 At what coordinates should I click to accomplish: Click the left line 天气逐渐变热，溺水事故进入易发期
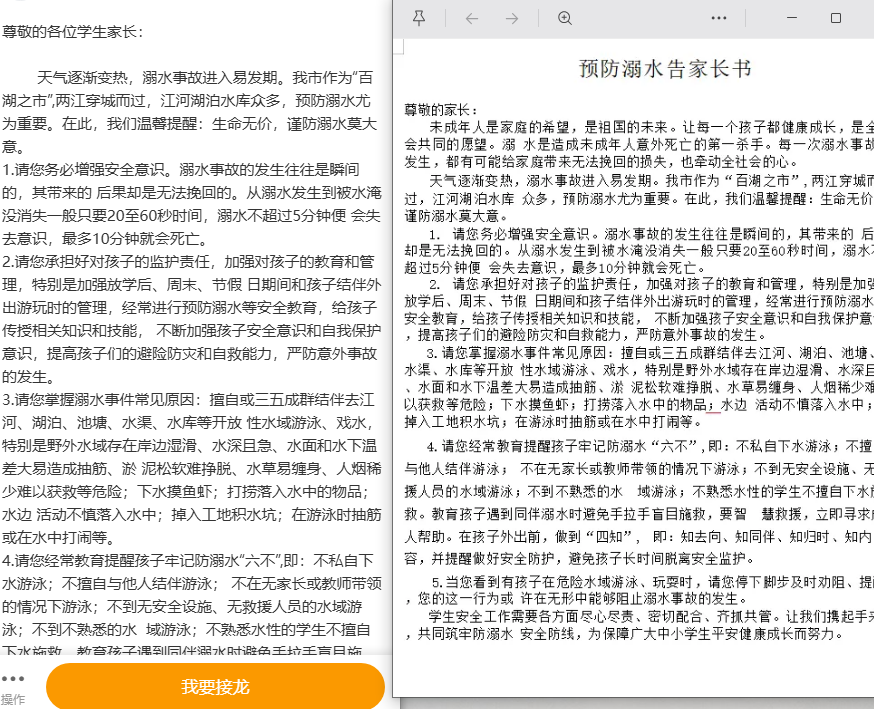tap(205, 77)
